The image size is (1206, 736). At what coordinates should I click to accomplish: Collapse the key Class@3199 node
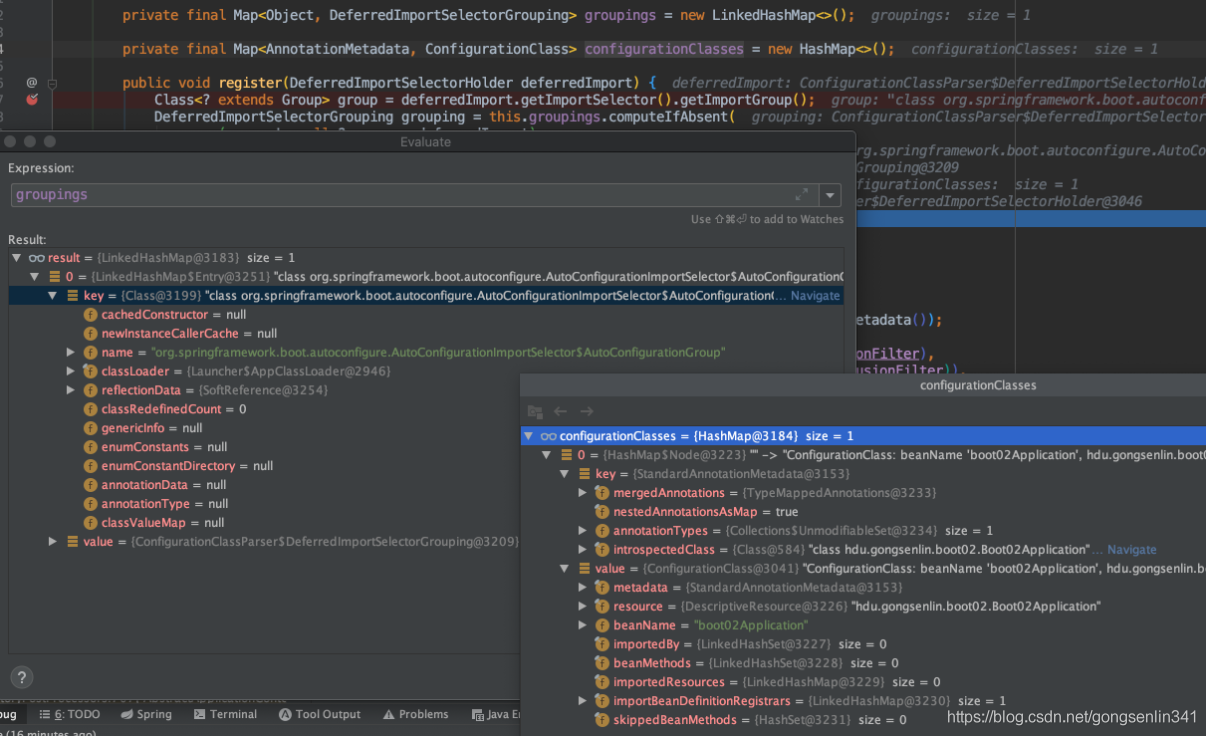[x=53, y=296]
